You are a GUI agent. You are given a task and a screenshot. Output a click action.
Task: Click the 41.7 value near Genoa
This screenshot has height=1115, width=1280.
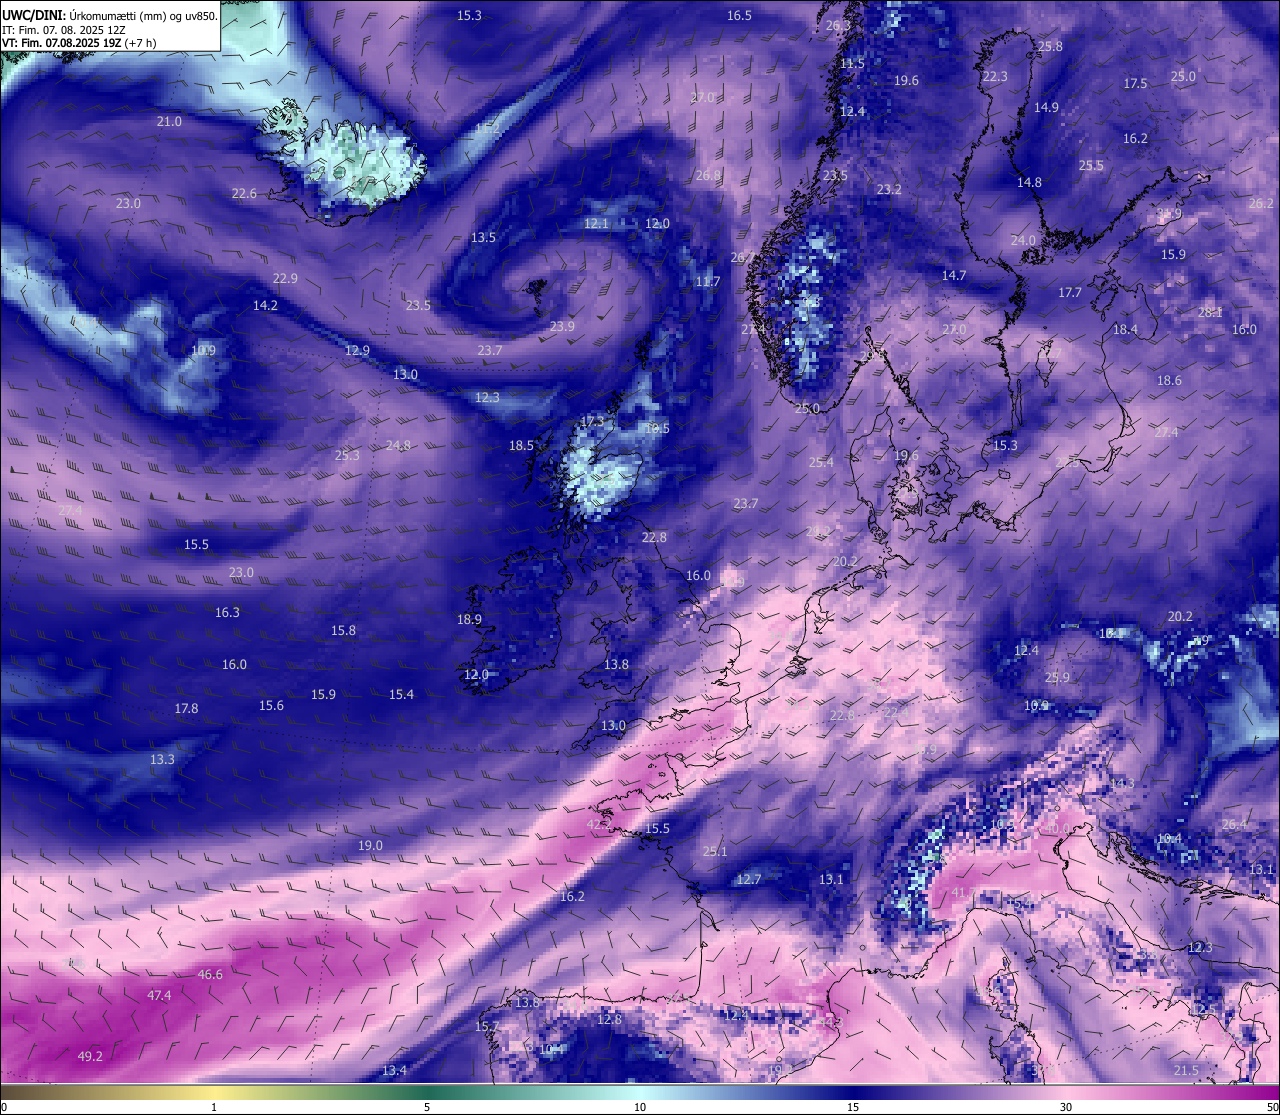964,892
